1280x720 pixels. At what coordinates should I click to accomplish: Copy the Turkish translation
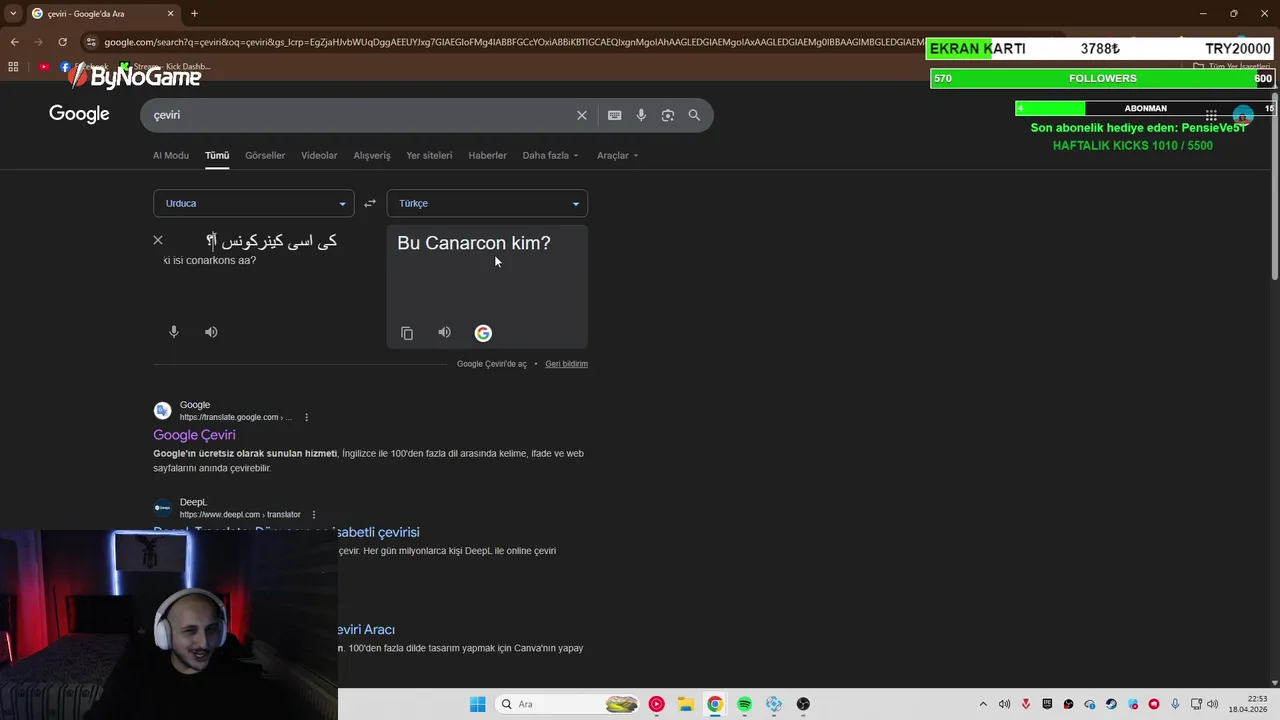click(407, 333)
